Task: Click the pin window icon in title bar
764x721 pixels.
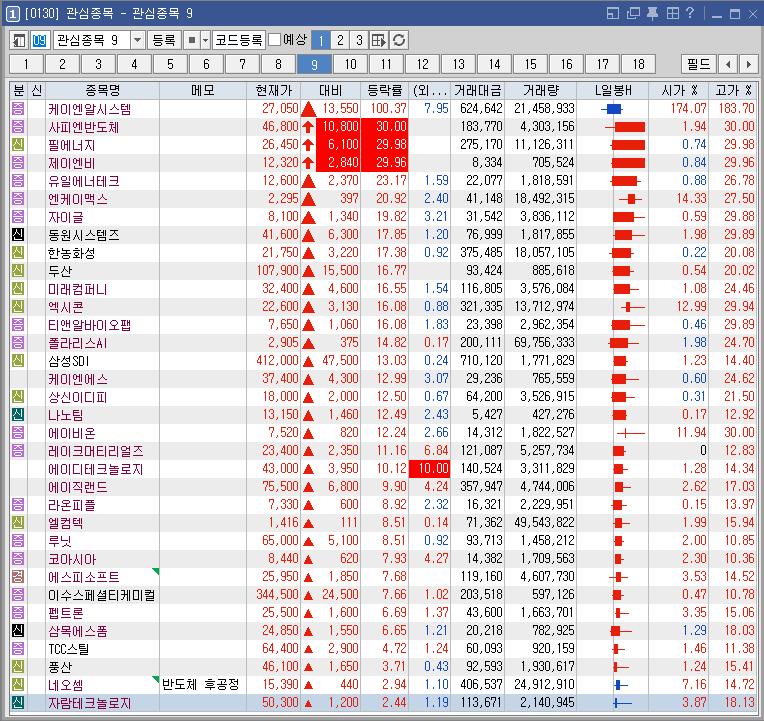Action: tap(652, 13)
